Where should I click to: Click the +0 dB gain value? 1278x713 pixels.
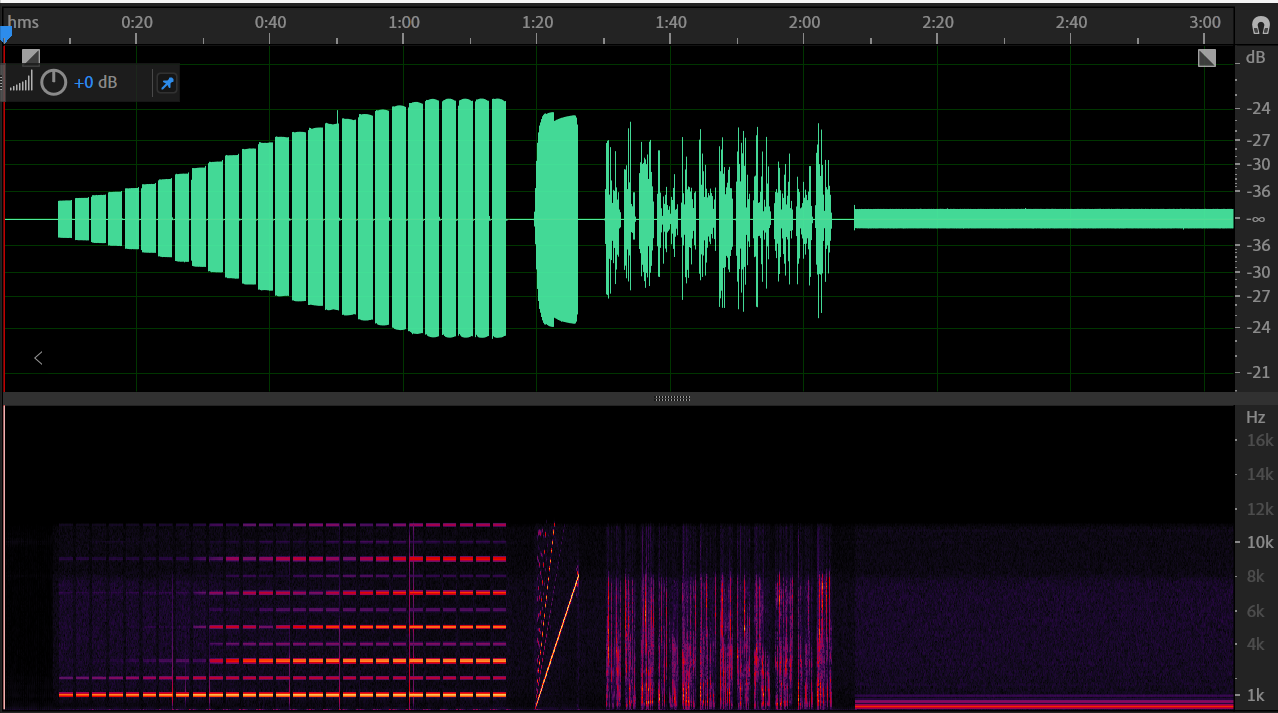pyautogui.click(x=95, y=82)
